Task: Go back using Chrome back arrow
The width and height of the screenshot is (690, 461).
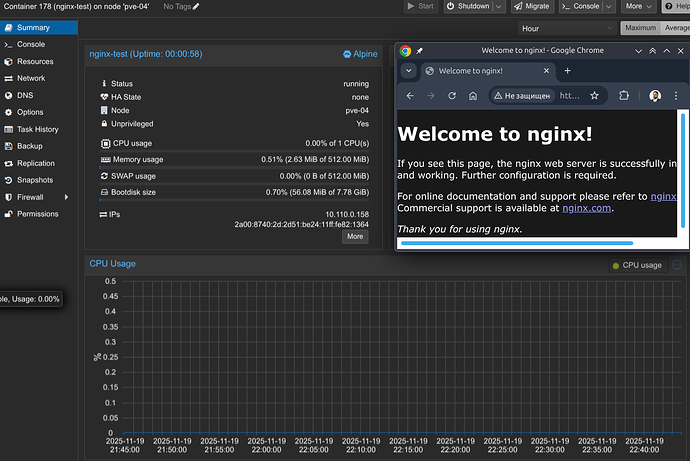Action: (x=408, y=96)
